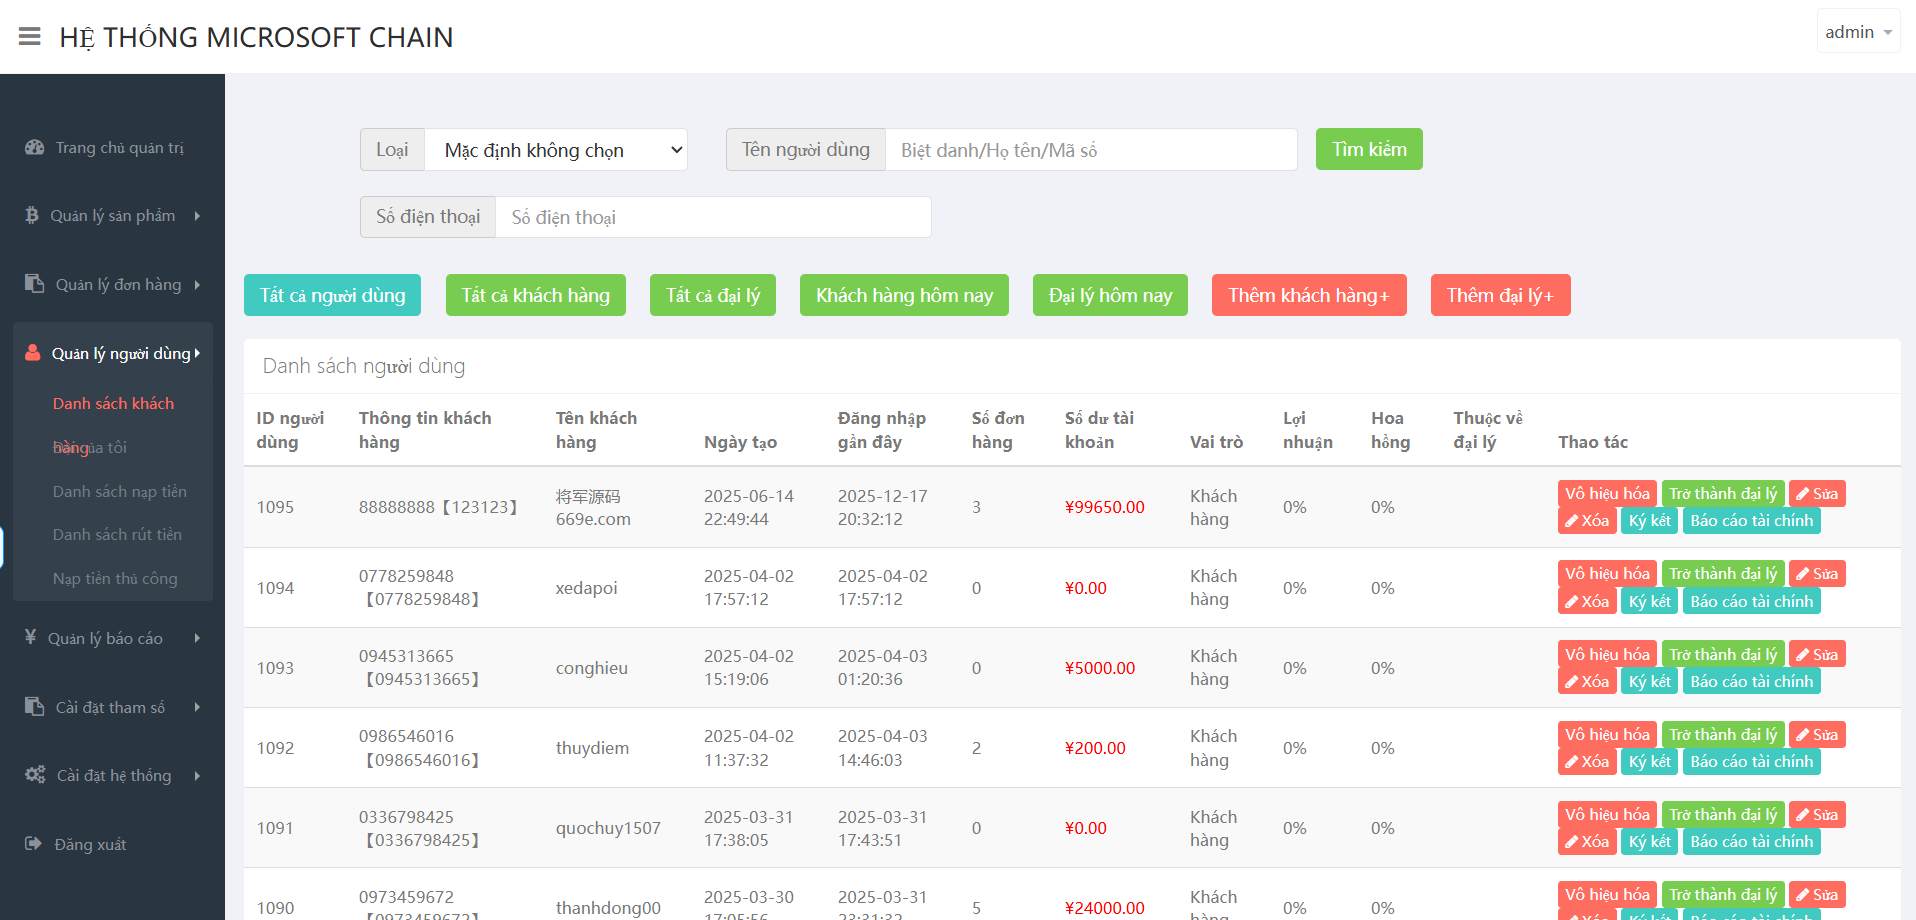Open the Loại type dropdown
1916x920 pixels.
tap(556, 150)
